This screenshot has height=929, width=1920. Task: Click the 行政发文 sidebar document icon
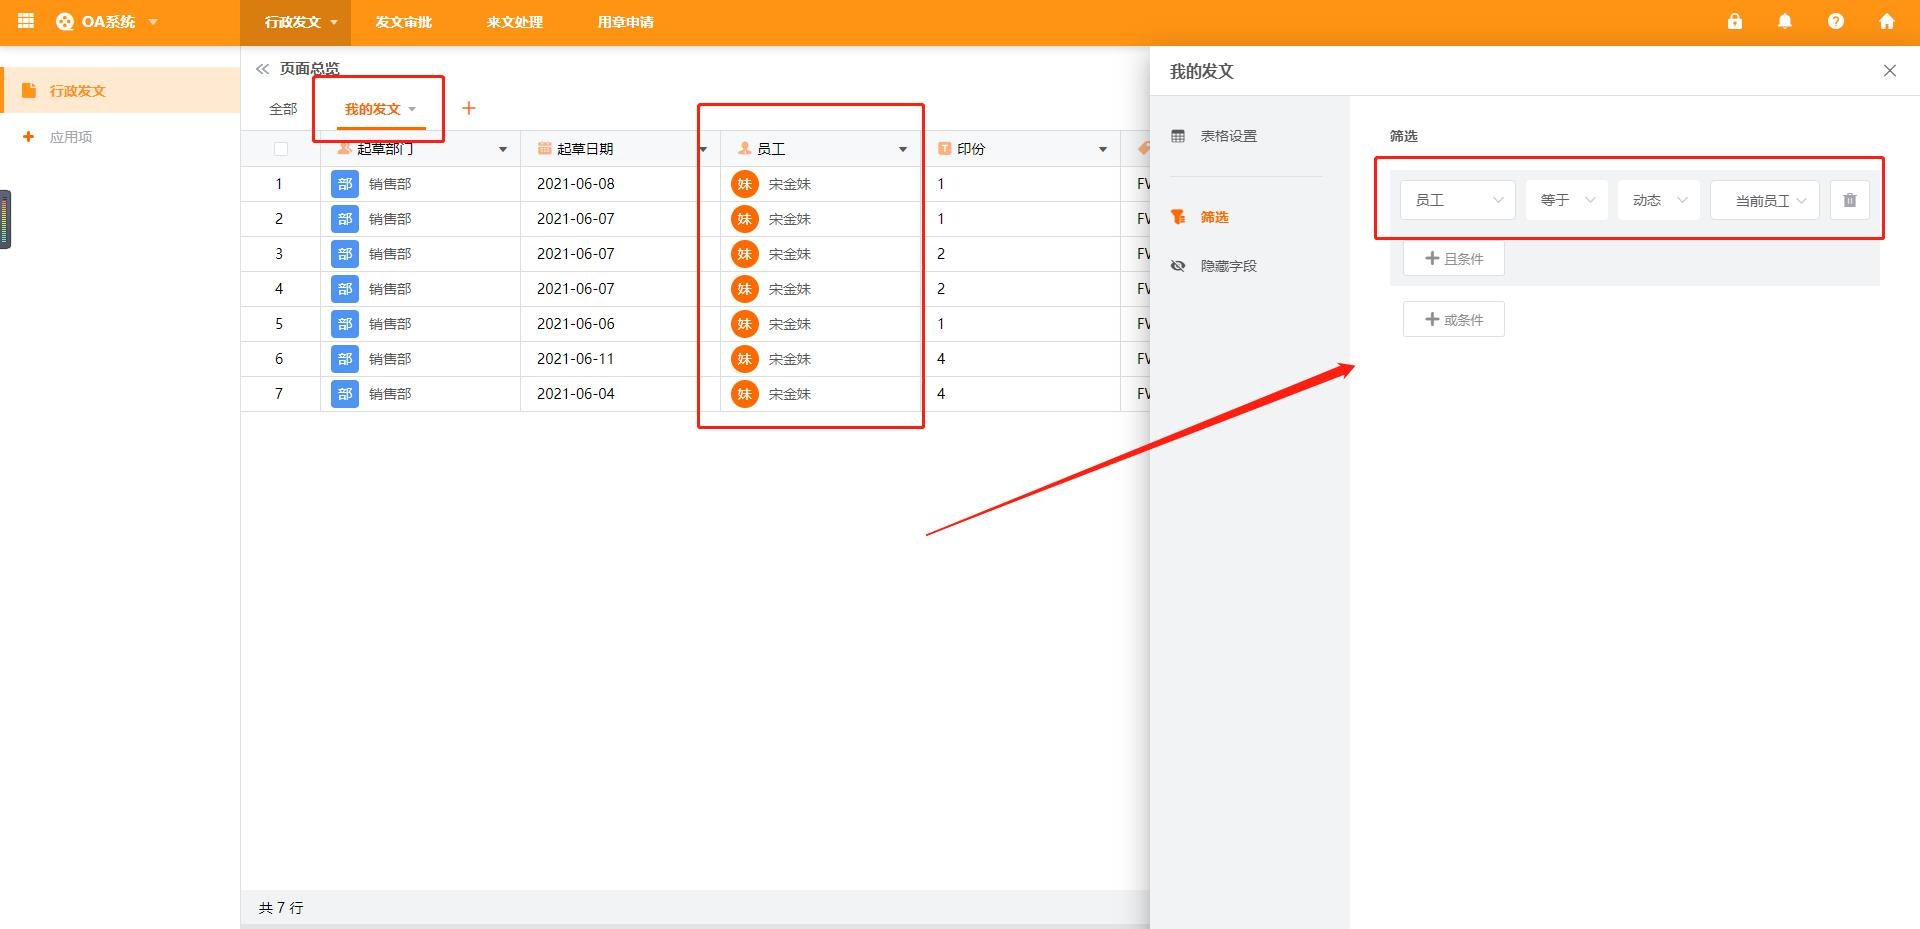tap(29, 90)
